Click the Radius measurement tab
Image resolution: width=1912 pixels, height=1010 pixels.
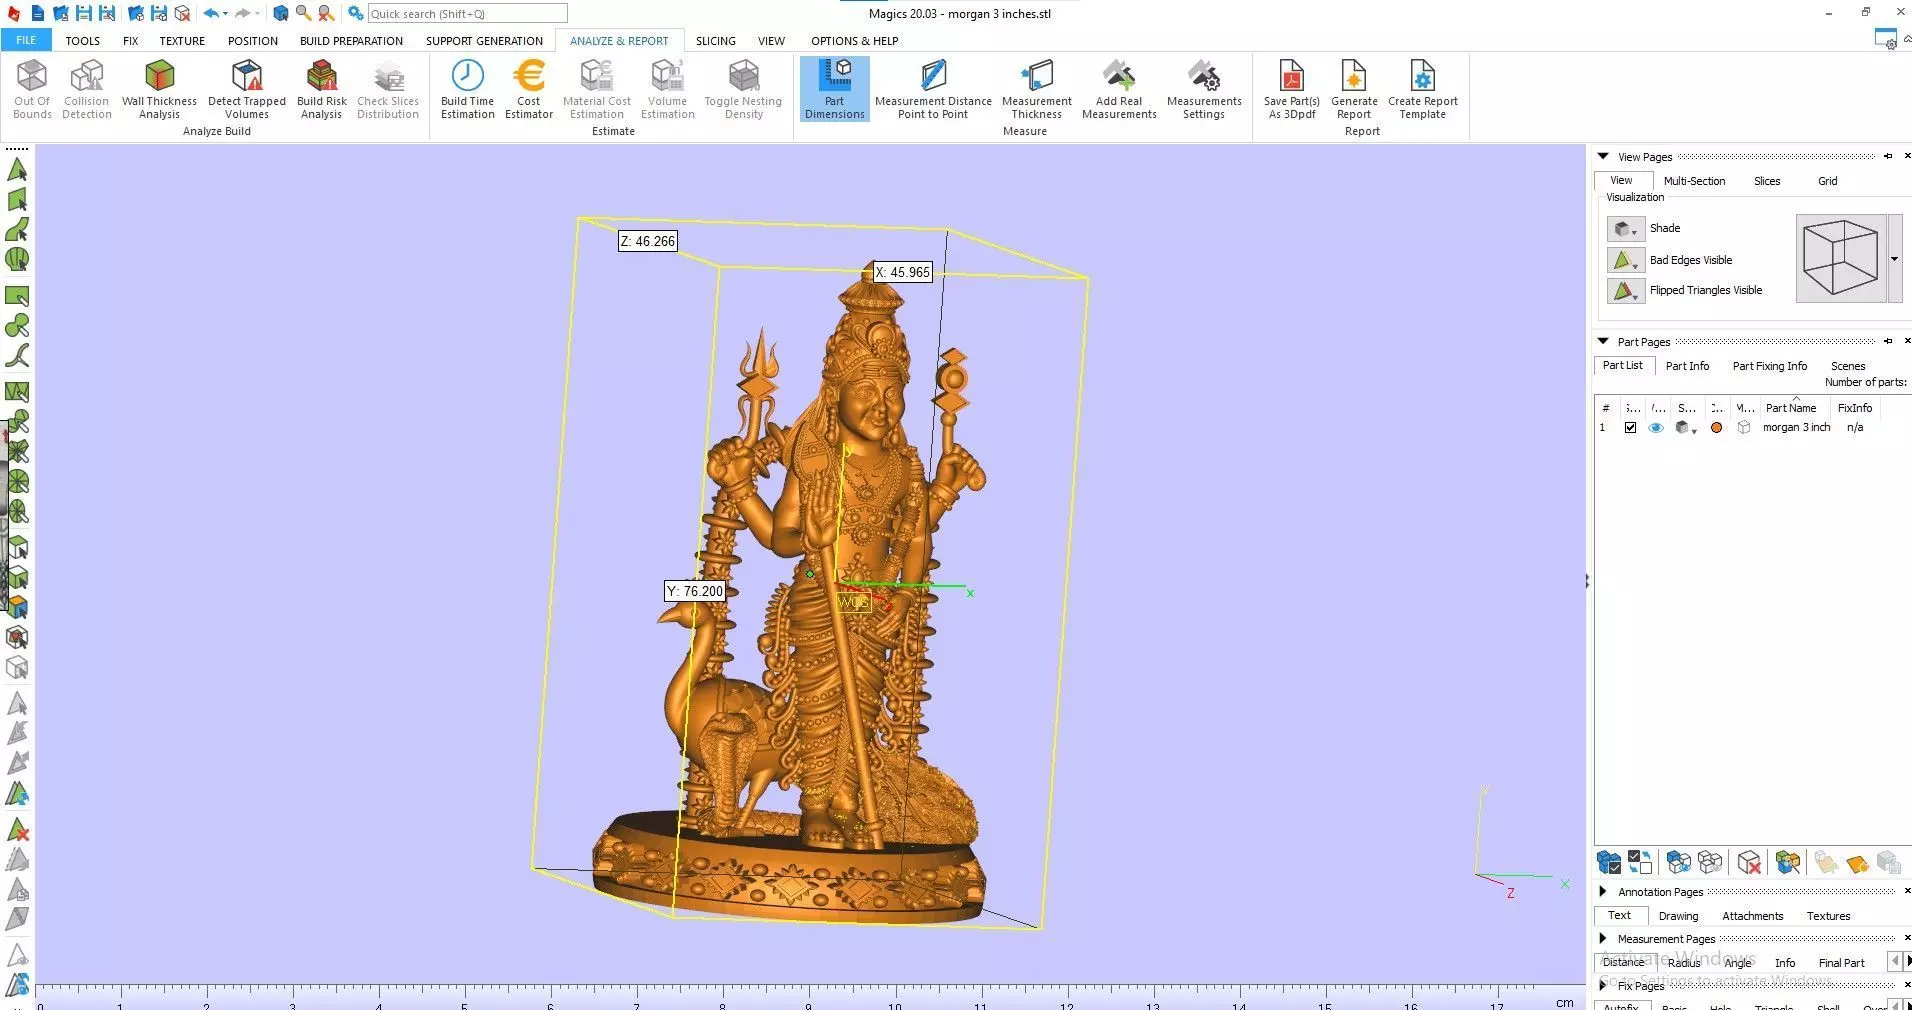[1683, 963]
